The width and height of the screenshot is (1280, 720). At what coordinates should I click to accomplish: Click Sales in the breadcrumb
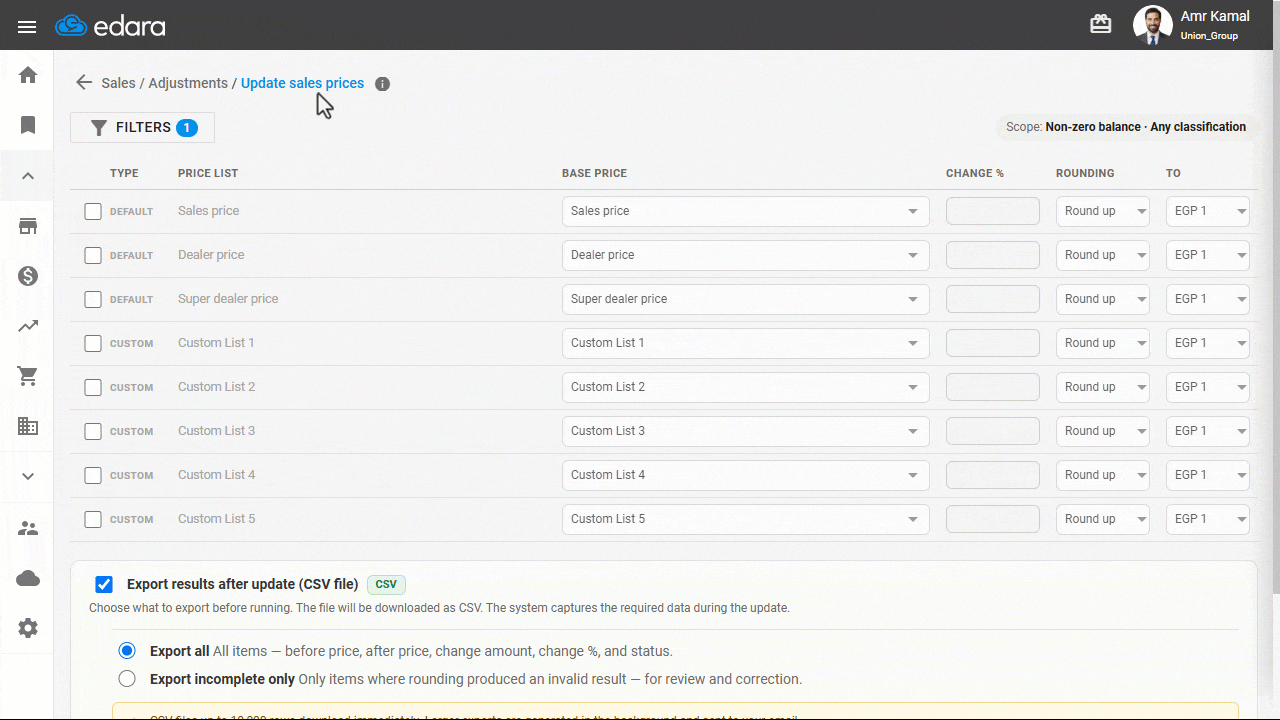pyautogui.click(x=118, y=83)
